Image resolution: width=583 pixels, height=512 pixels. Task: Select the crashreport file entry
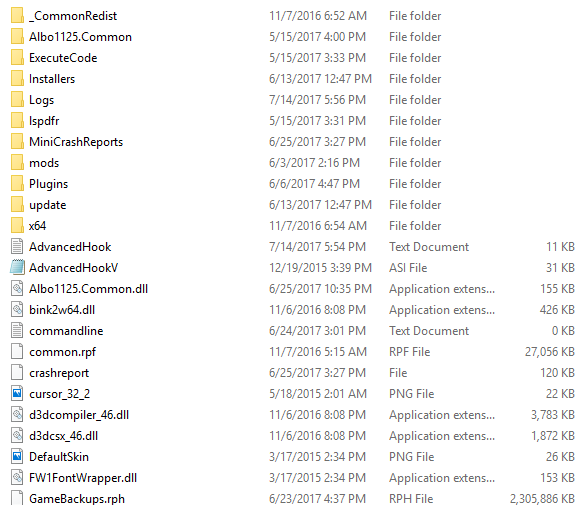click(x=293, y=373)
